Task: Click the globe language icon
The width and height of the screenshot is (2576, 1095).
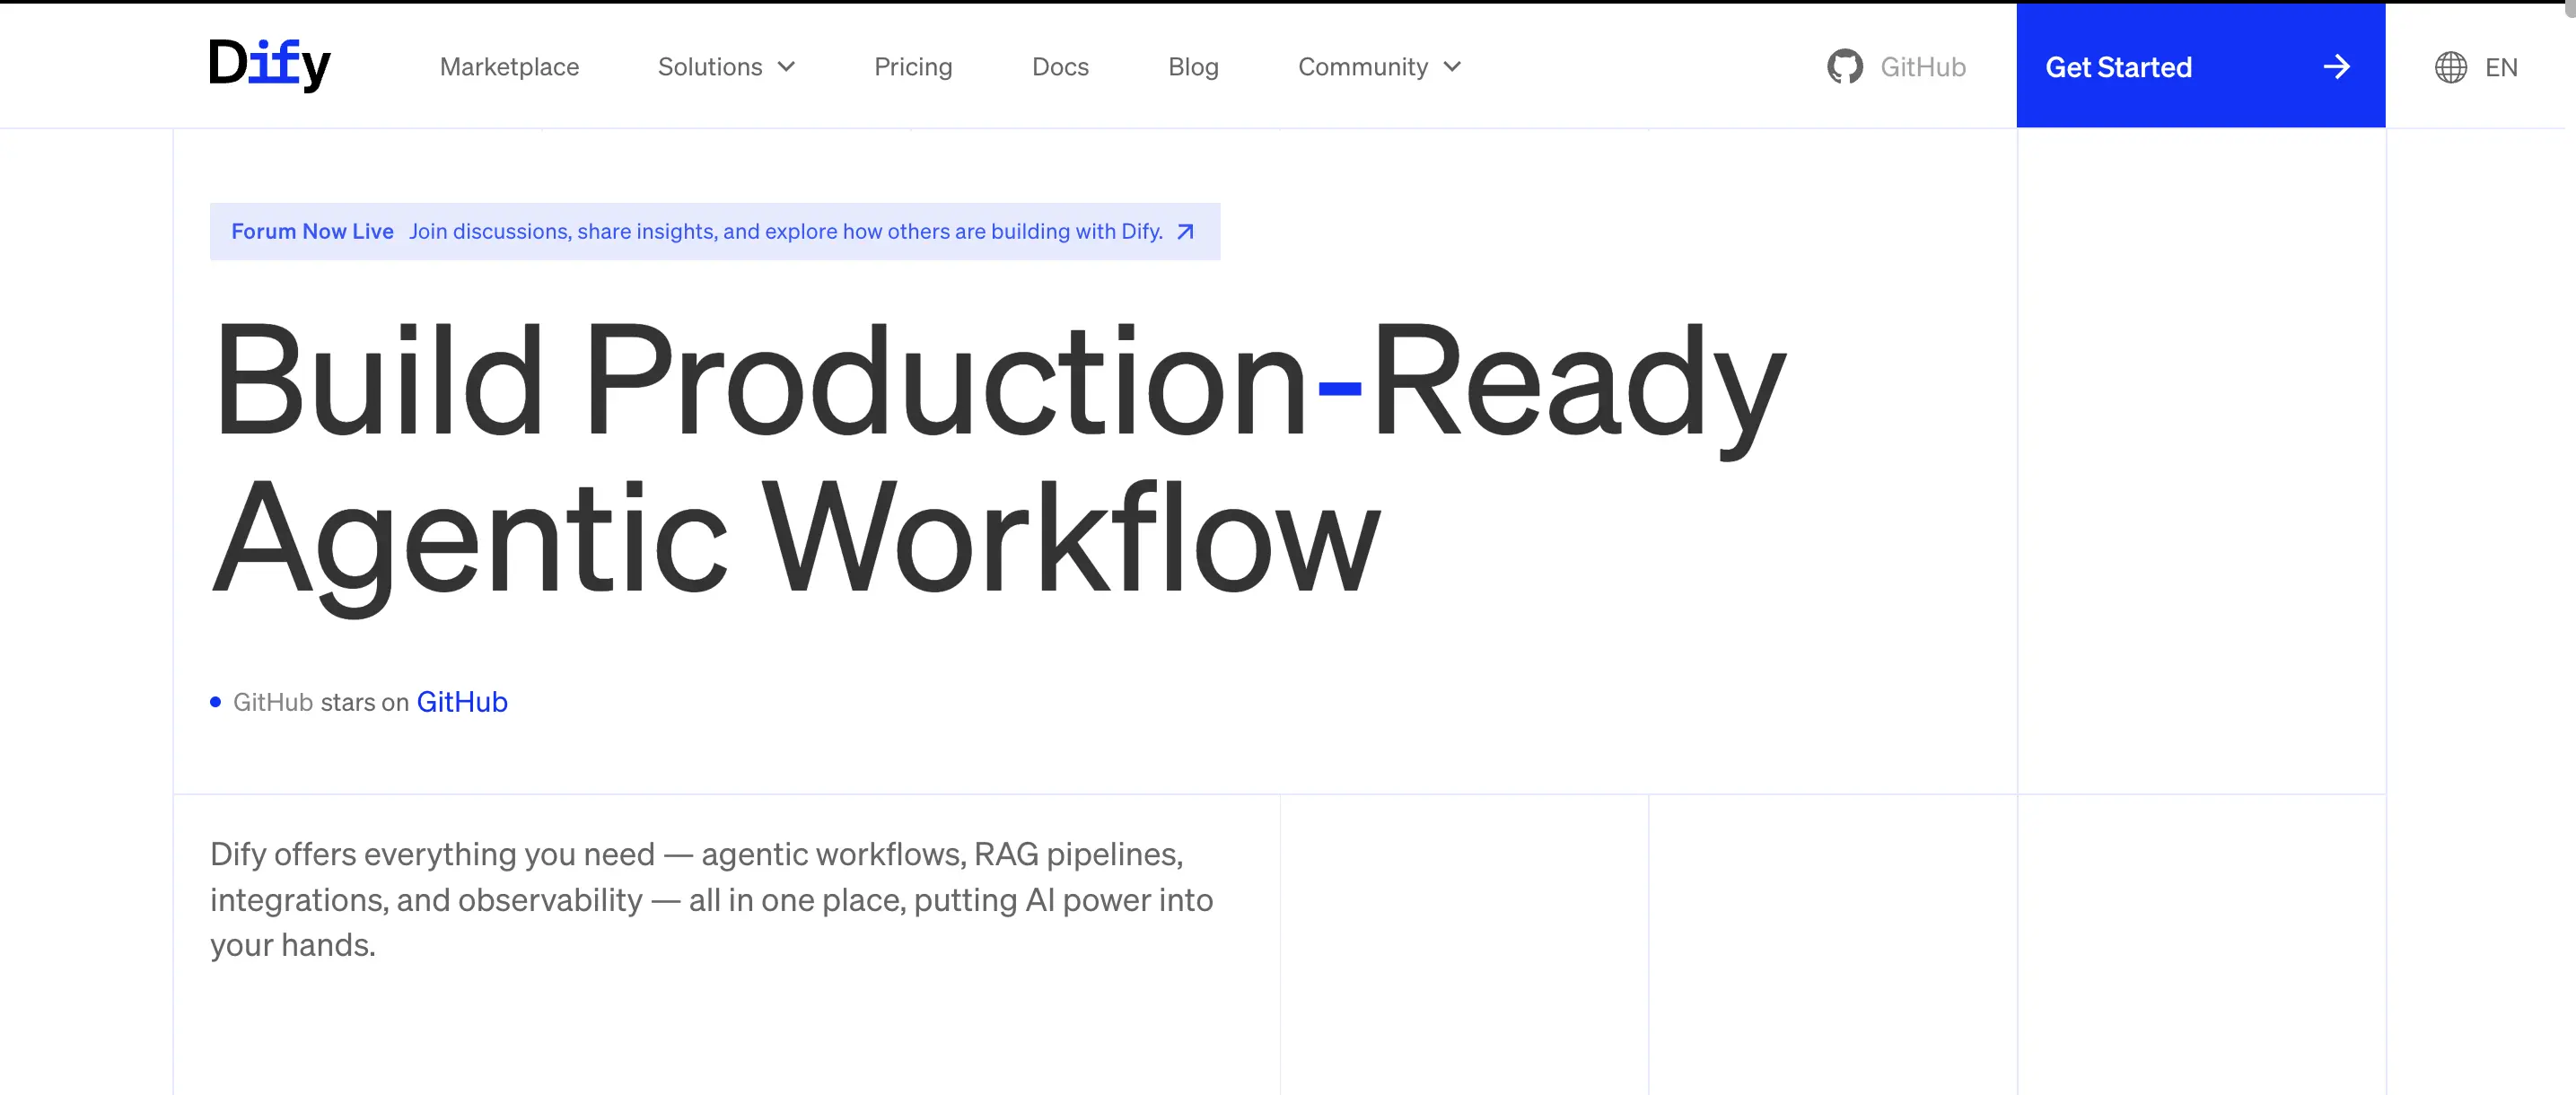Action: (x=2450, y=67)
